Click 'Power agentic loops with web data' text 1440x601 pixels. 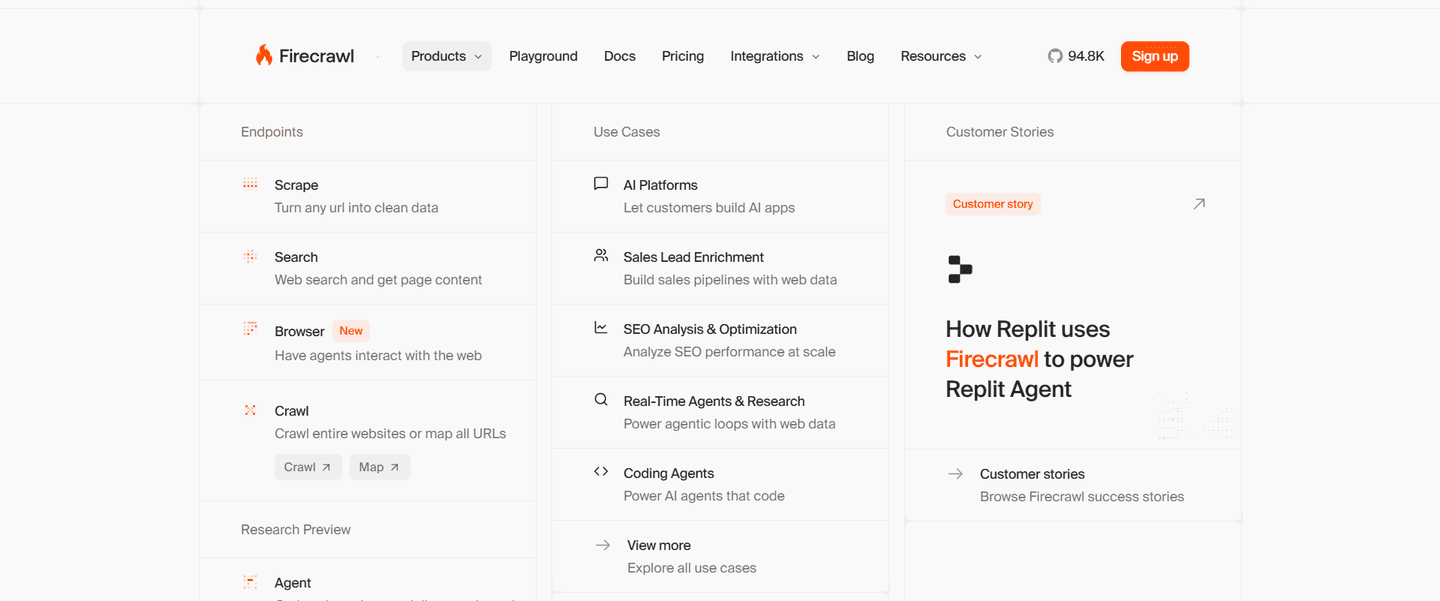point(730,424)
